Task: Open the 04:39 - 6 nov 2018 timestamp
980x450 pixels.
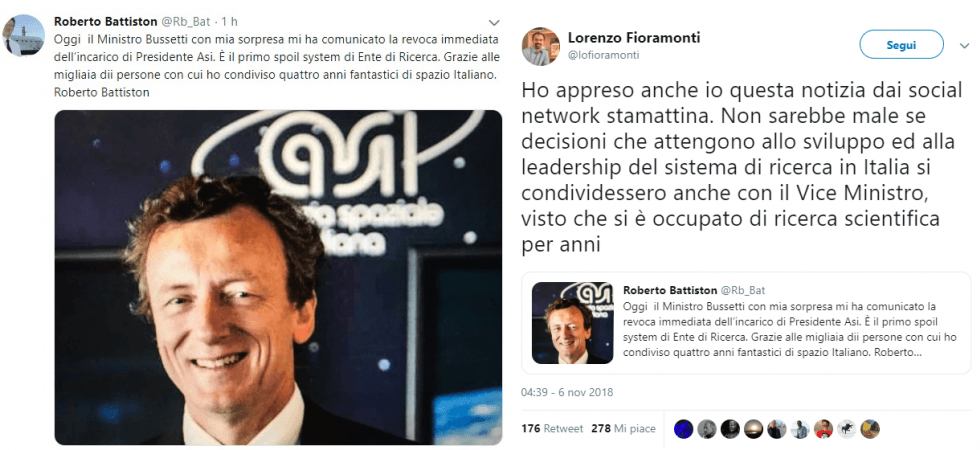Action: click(567, 392)
